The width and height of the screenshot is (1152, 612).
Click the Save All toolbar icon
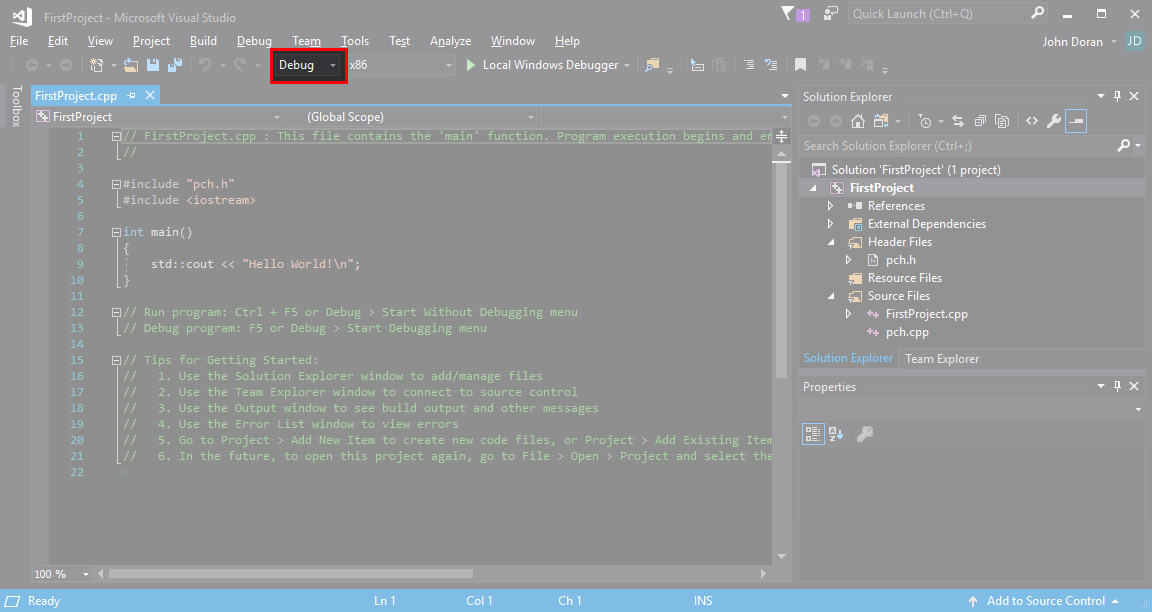coord(174,65)
